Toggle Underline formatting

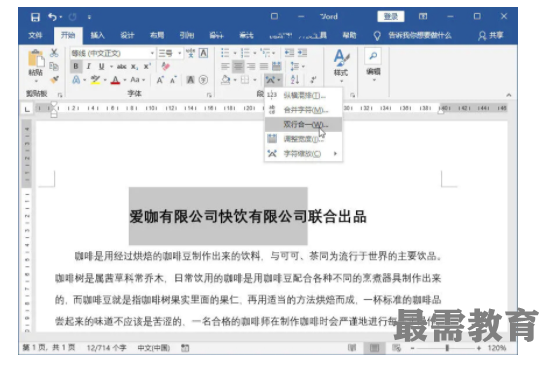pos(101,66)
